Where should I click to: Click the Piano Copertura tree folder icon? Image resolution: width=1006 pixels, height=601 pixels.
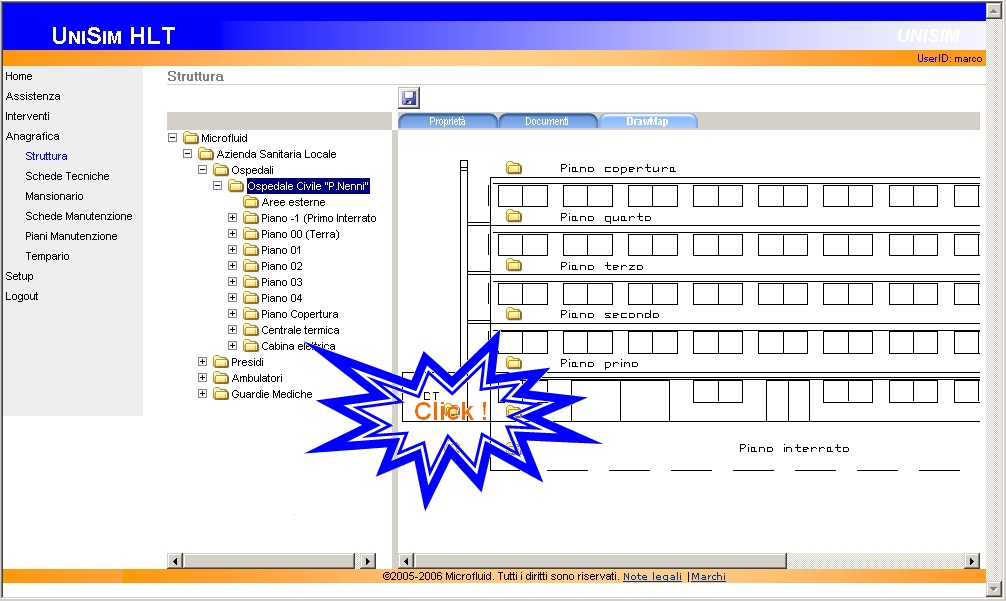[x=251, y=314]
